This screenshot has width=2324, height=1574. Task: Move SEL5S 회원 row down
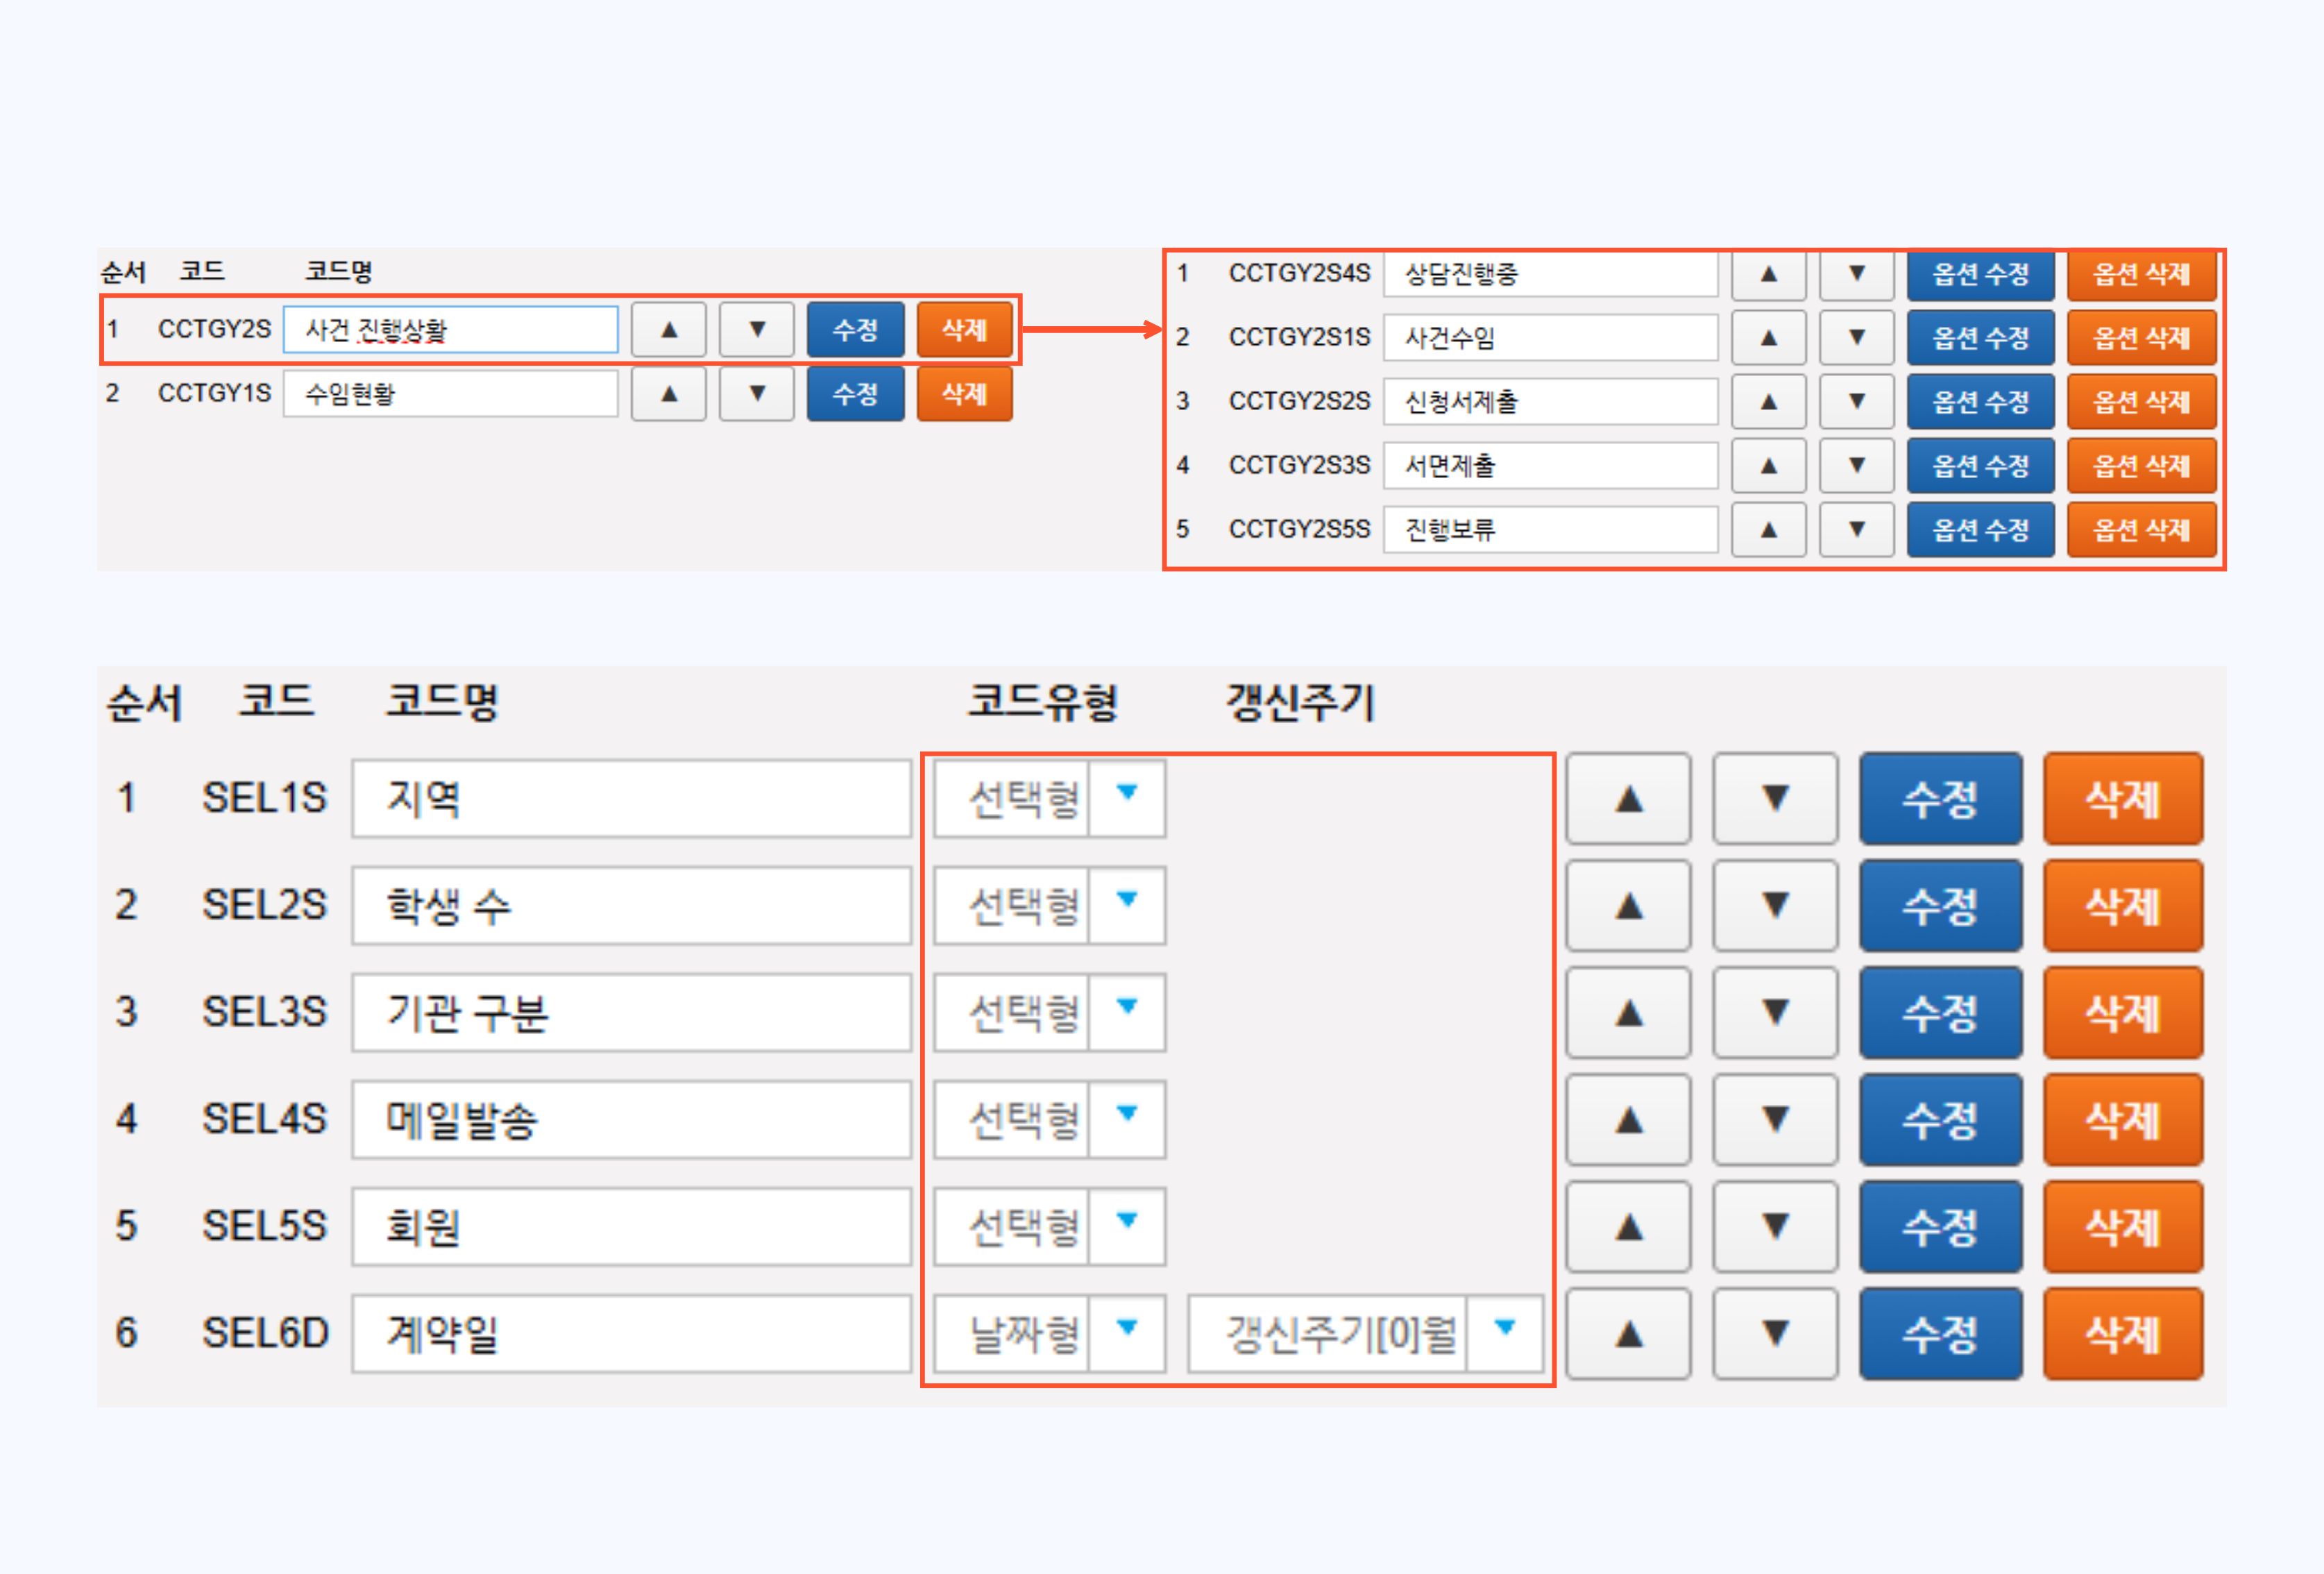pyautogui.click(x=1775, y=1227)
